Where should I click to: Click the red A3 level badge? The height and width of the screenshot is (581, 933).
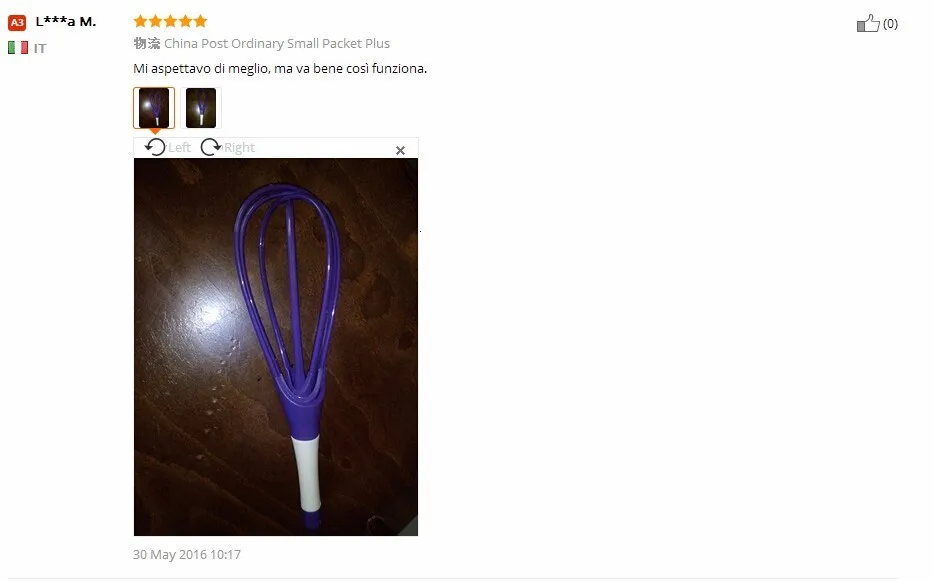pos(17,23)
